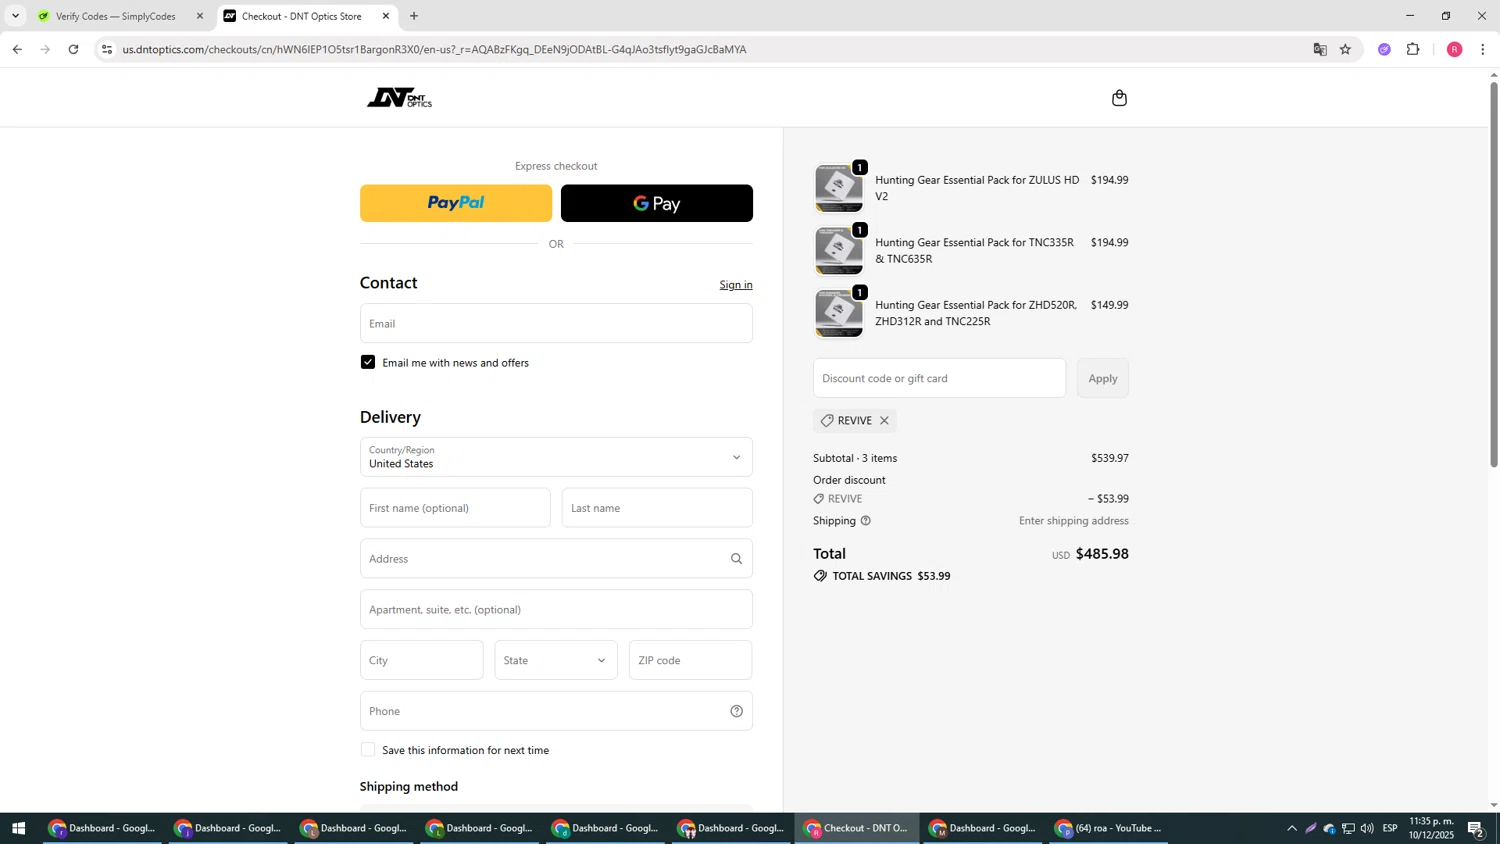Go back with browser back arrow
This screenshot has width=1500, height=844.
pos(17,49)
